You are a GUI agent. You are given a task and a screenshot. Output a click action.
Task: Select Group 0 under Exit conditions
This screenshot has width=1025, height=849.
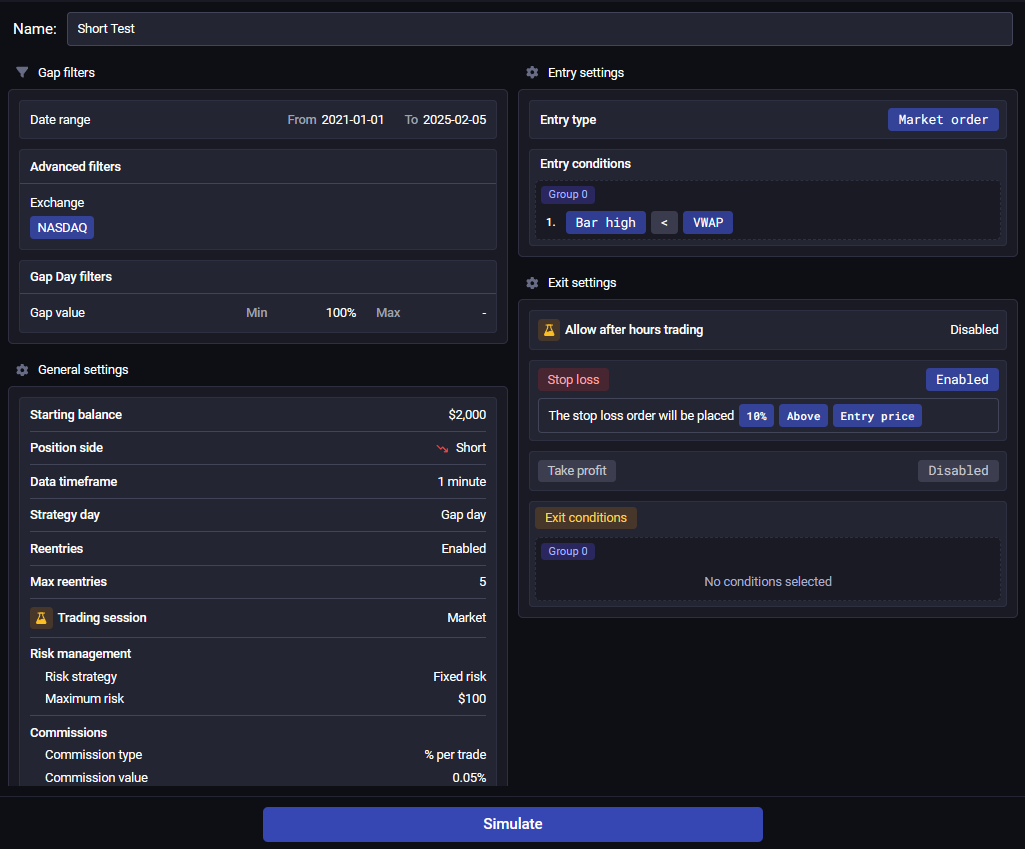[x=567, y=551]
